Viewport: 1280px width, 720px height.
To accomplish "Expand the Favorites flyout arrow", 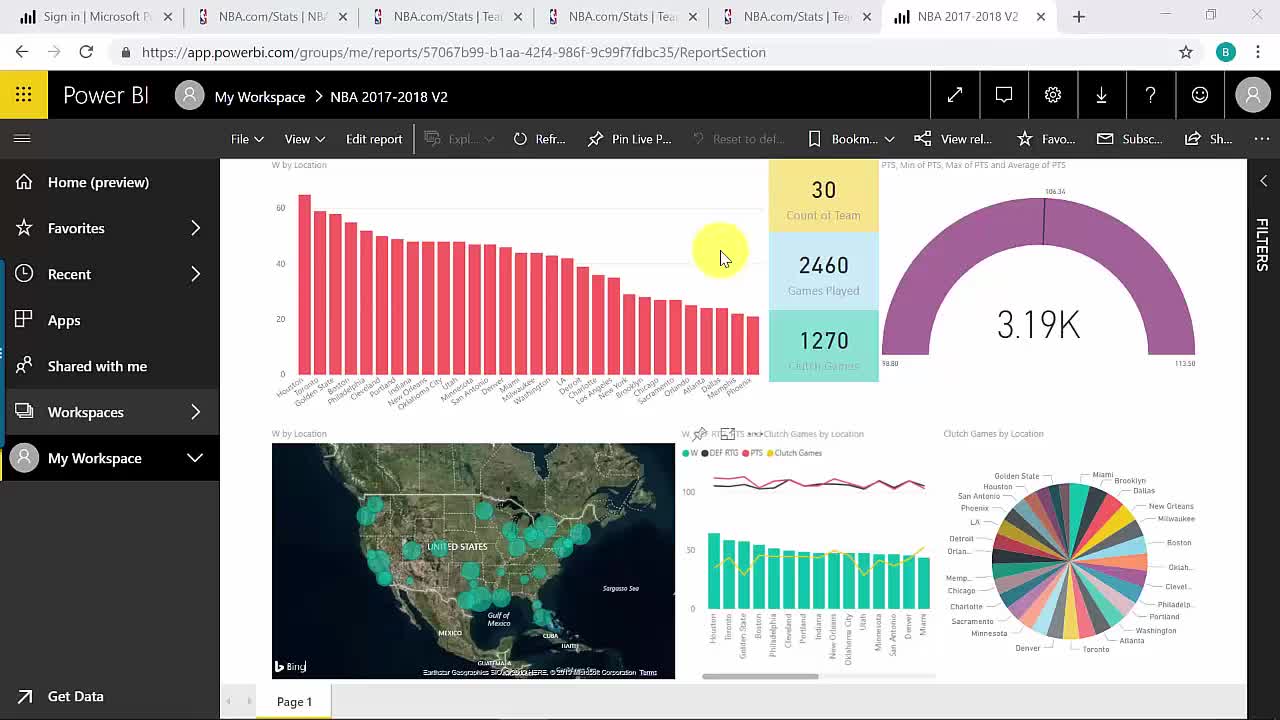I will (x=195, y=228).
